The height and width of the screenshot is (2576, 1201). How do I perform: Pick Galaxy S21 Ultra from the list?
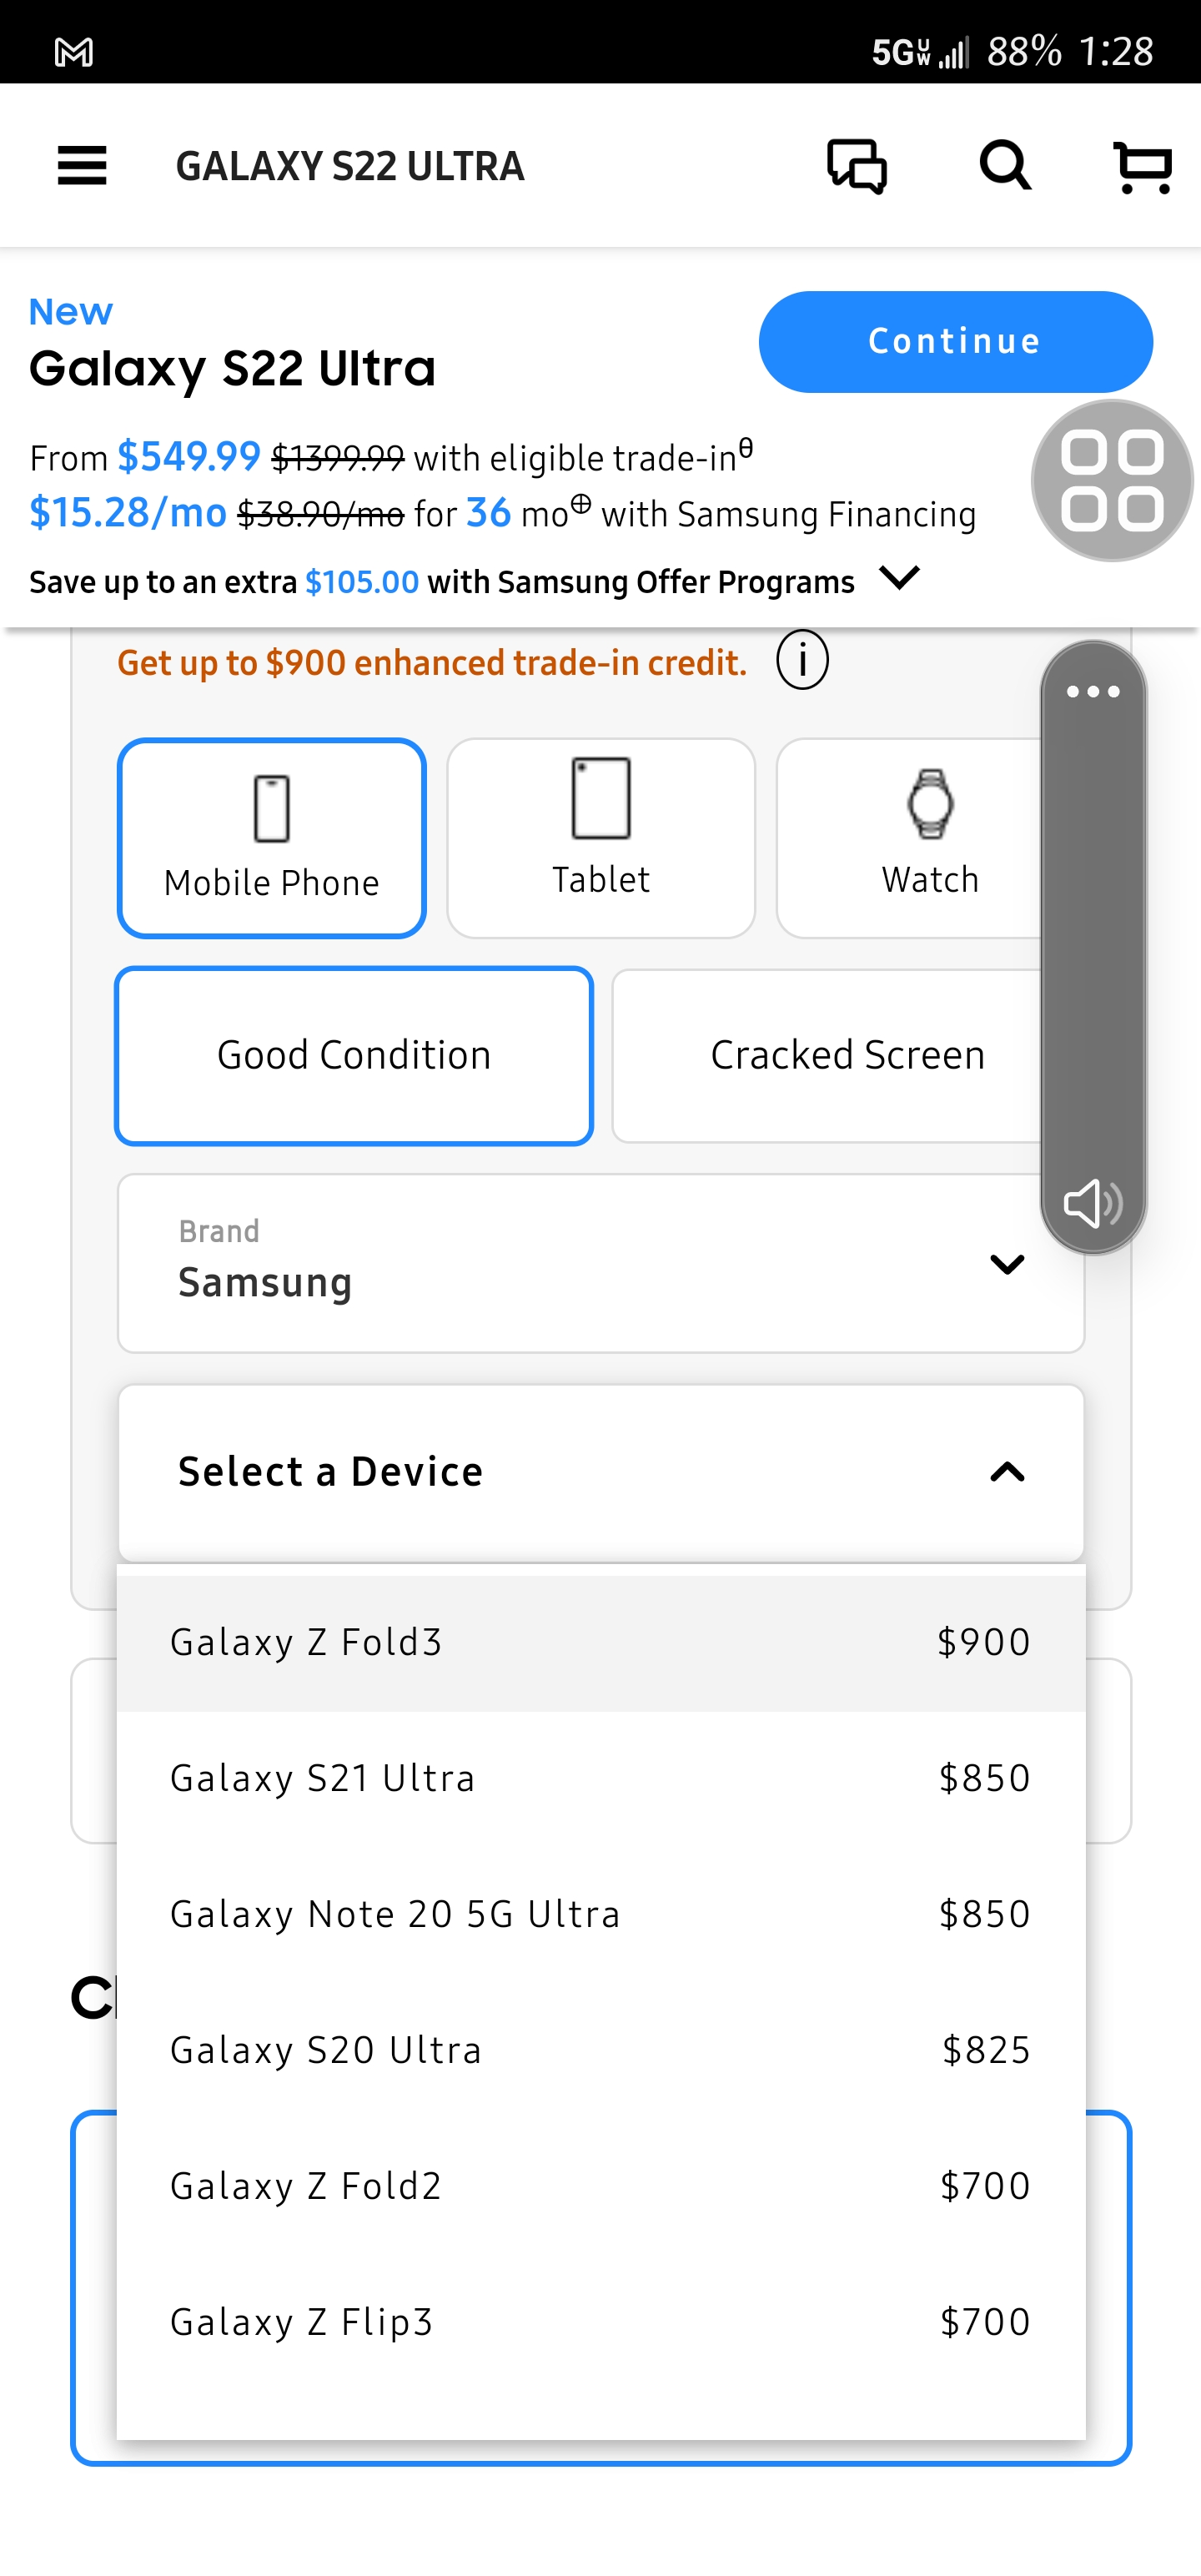[x=601, y=1778]
